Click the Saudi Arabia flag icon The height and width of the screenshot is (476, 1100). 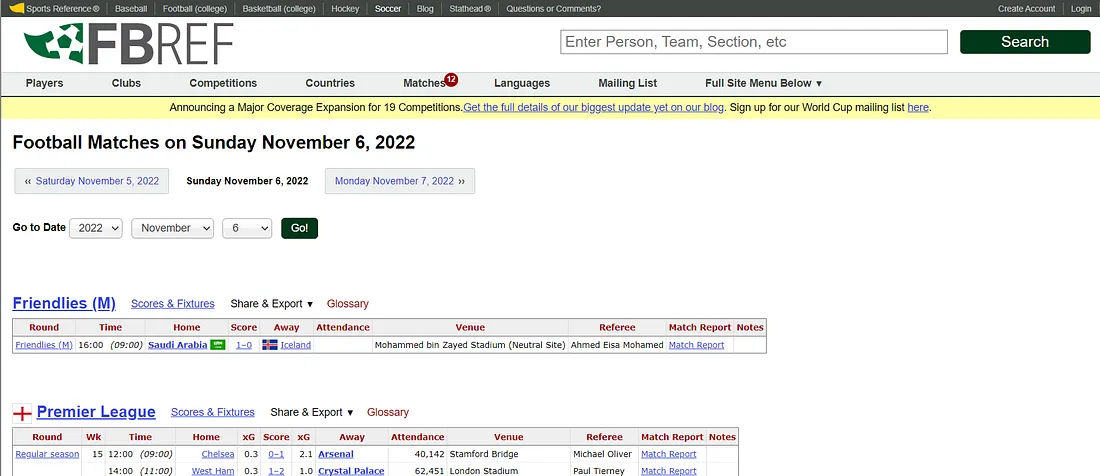[x=217, y=345]
